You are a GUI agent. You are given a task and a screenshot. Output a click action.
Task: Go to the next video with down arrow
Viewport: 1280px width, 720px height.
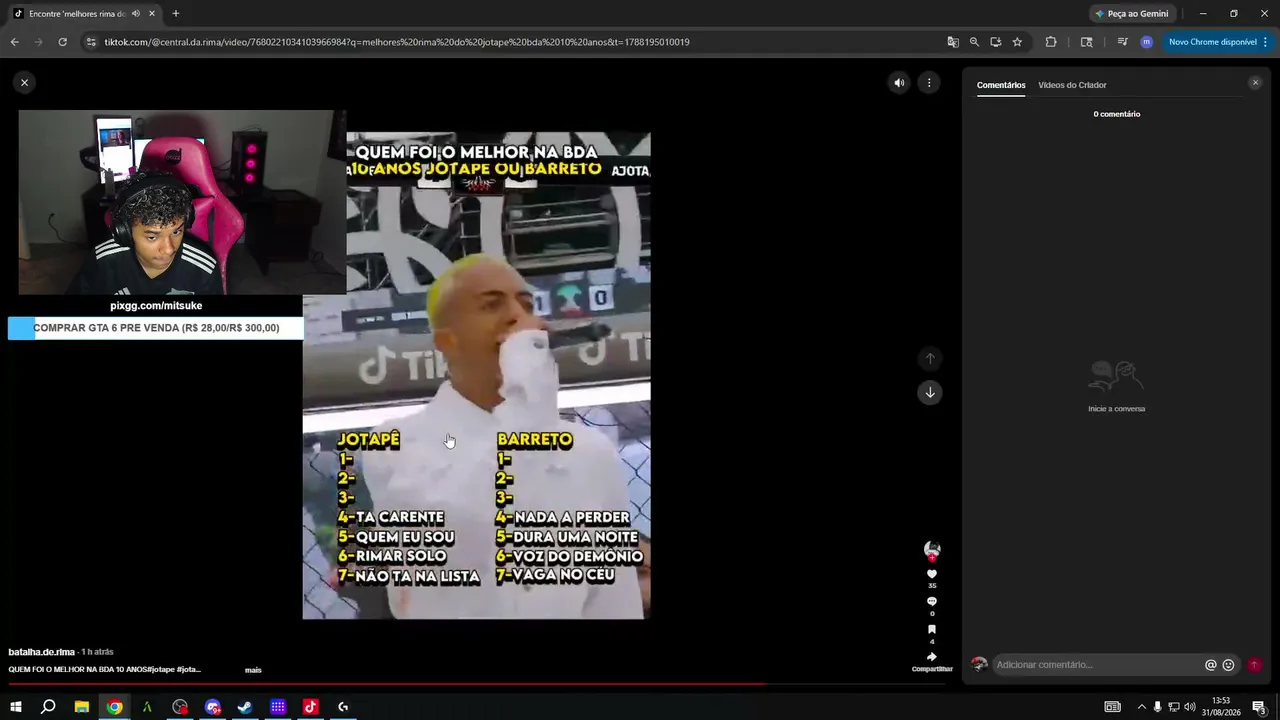[x=930, y=392]
